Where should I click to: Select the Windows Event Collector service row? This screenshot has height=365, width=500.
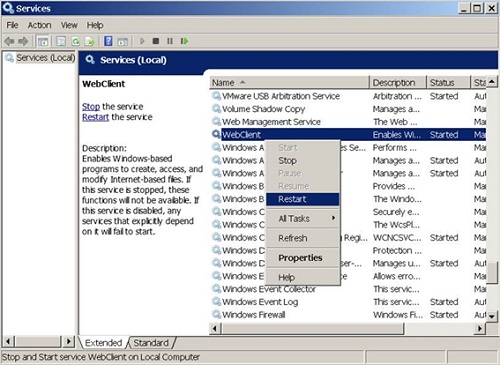click(348, 289)
